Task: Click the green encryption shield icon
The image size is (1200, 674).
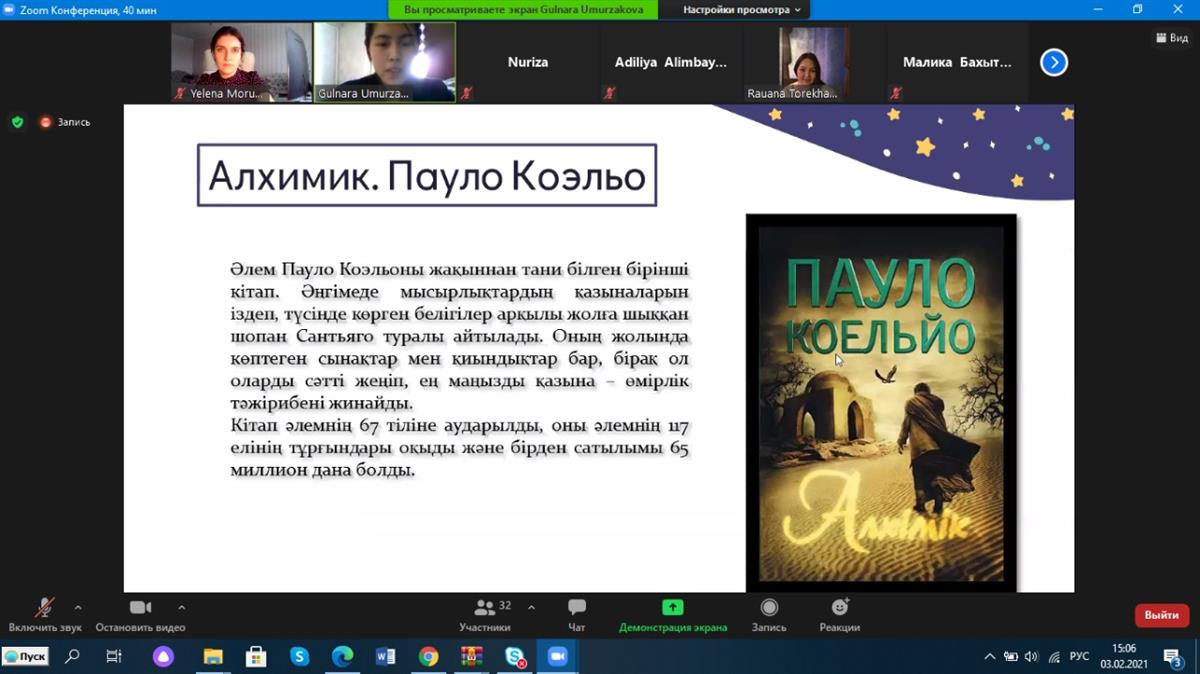Action: tap(17, 122)
